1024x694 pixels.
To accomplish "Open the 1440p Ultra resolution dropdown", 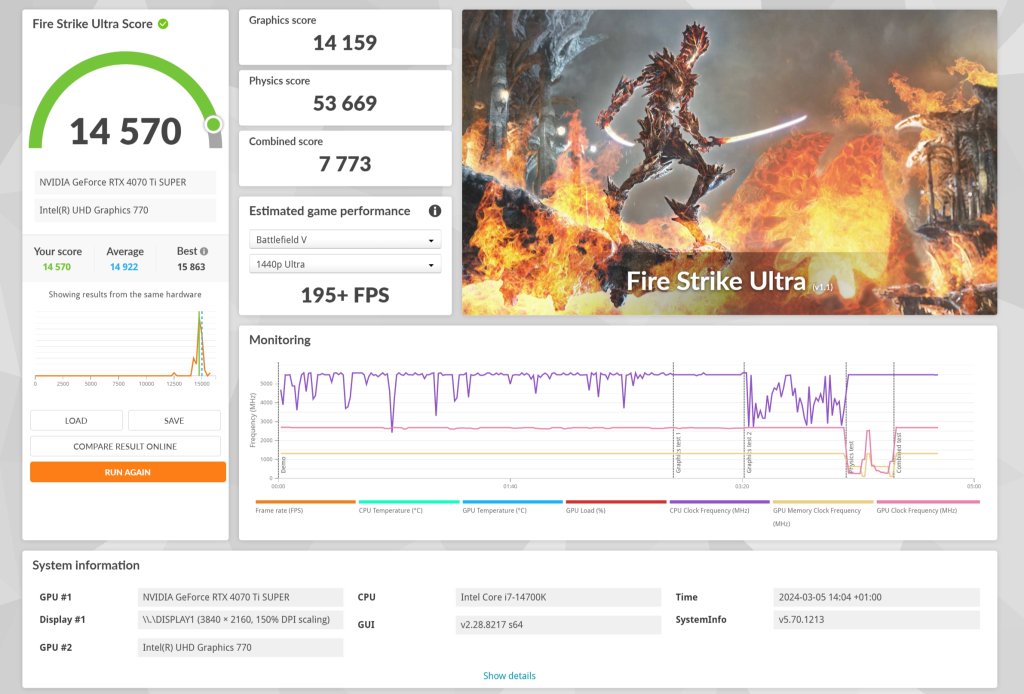I will 345,264.
